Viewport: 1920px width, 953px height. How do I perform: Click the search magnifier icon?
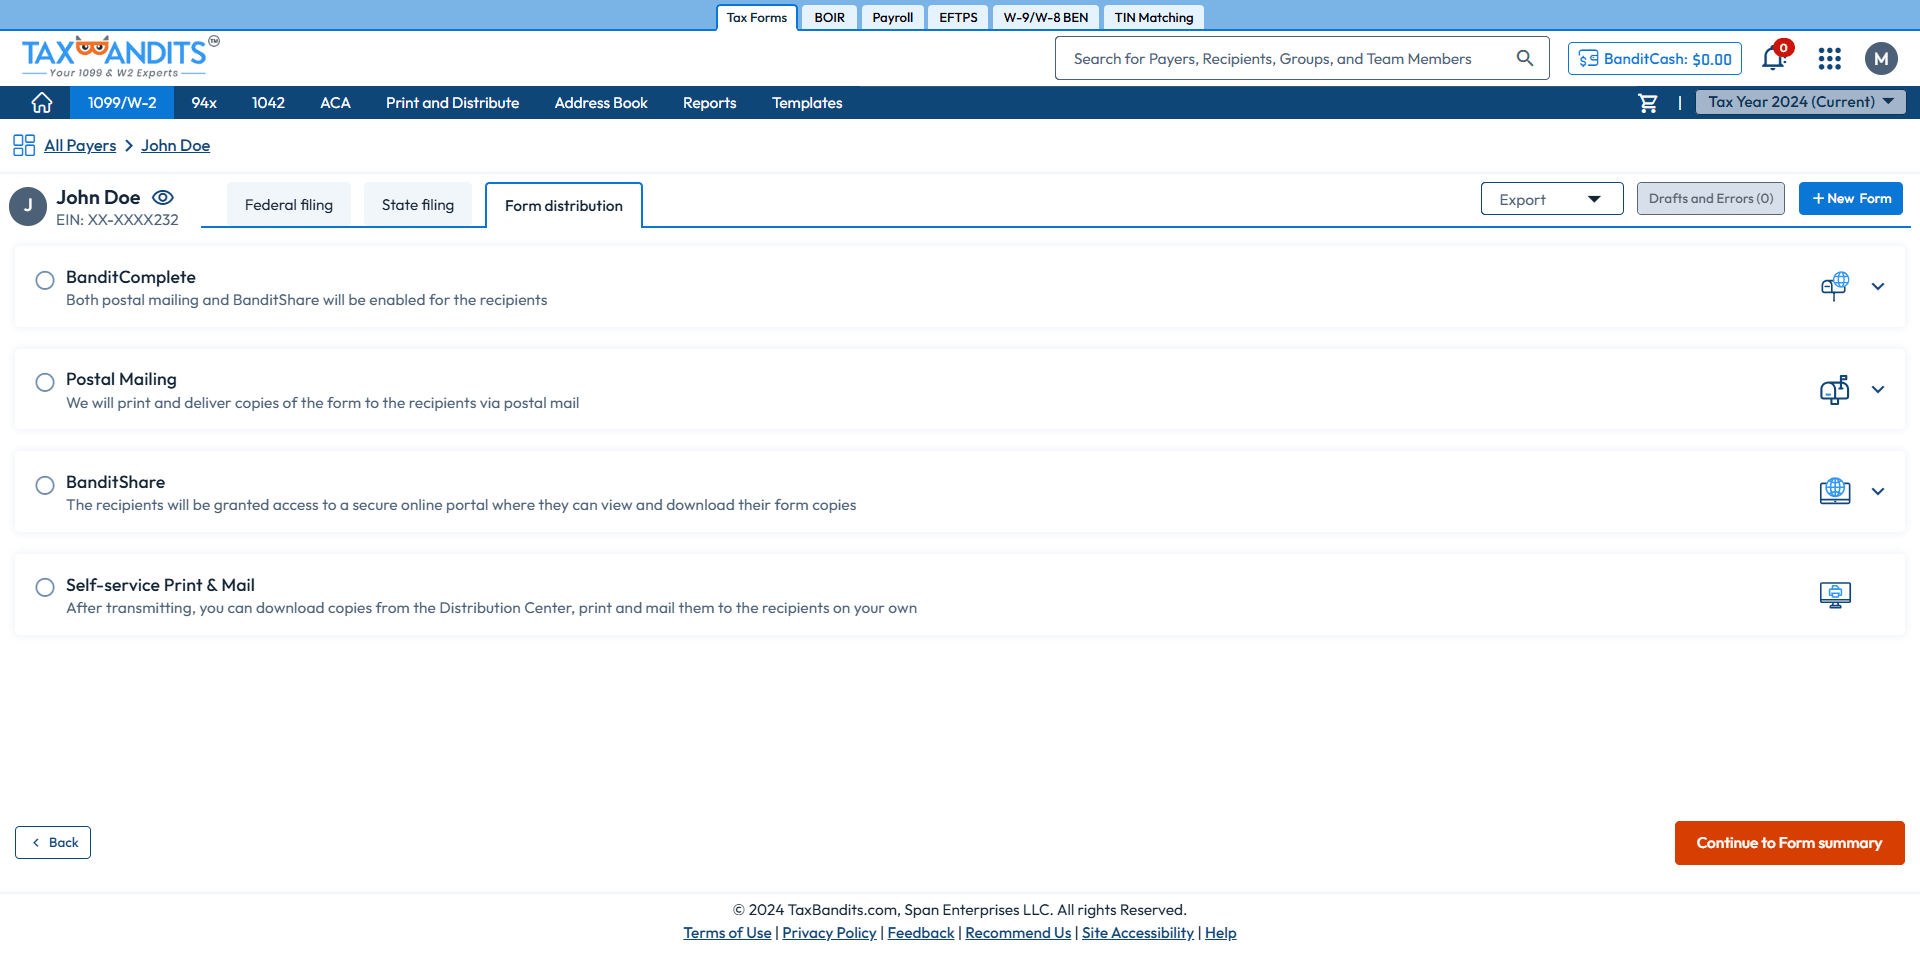pos(1525,58)
